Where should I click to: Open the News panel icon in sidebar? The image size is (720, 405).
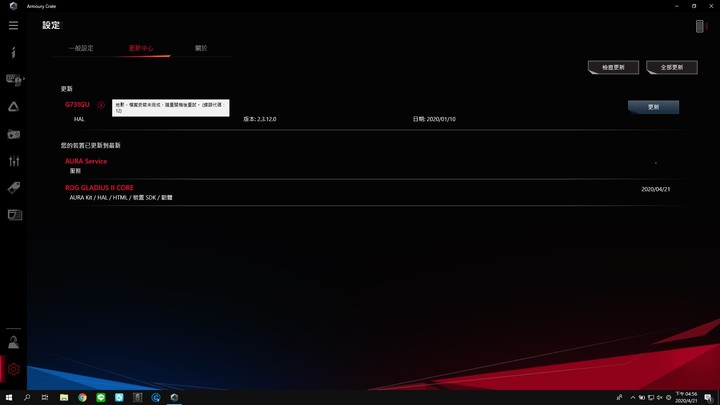pos(14,214)
